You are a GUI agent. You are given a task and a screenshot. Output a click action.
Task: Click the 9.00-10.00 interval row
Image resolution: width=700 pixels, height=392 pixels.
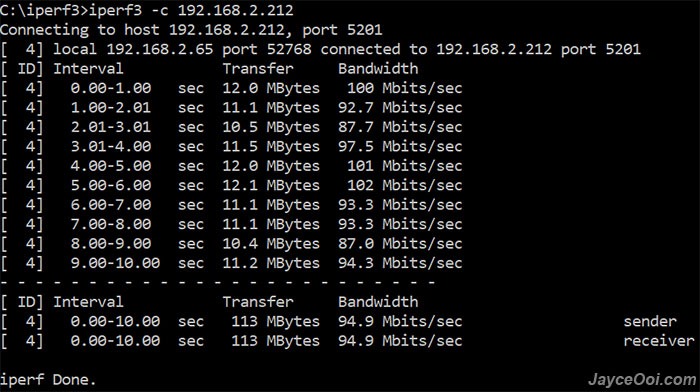point(231,263)
